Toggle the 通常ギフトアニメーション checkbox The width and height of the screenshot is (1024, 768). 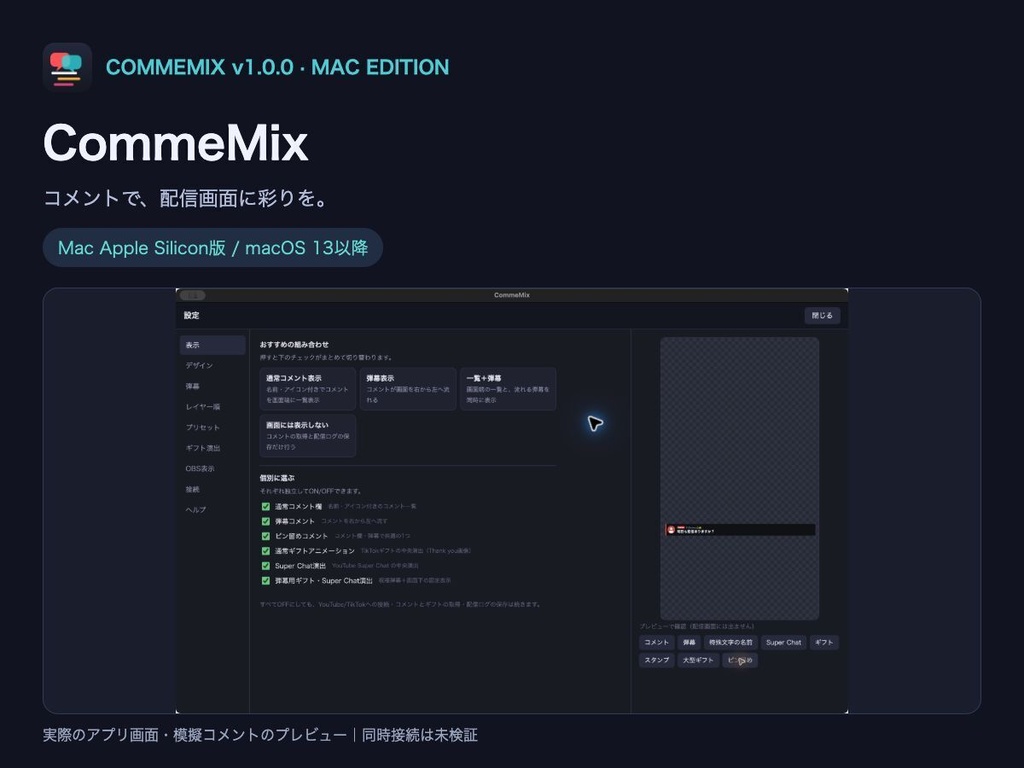pyautogui.click(x=266, y=551)
